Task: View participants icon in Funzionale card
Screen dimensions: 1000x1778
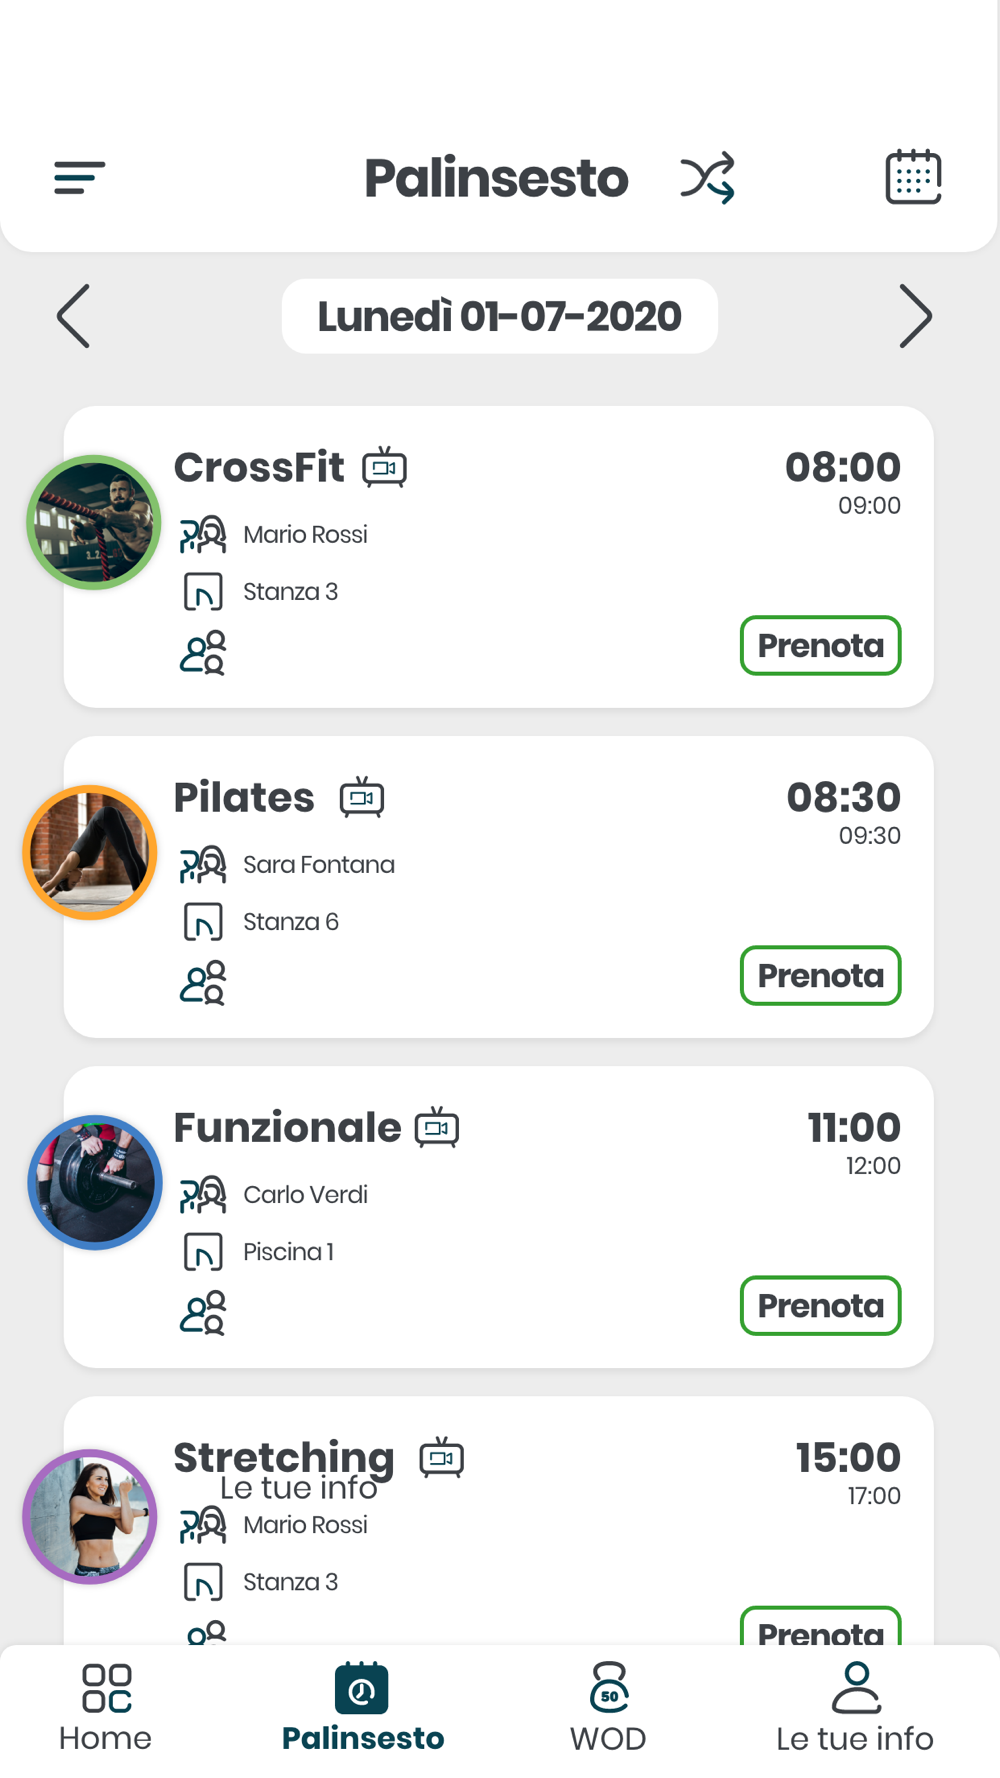Action: click(x=203, y=1313)
